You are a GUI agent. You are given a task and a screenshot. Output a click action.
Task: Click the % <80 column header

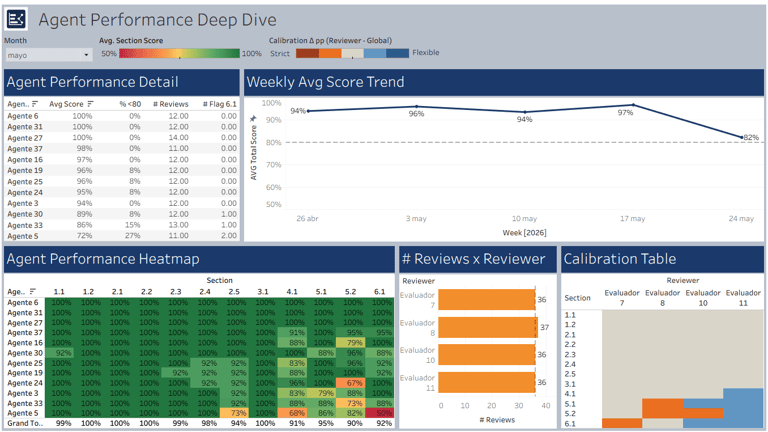tap(130, 104)
